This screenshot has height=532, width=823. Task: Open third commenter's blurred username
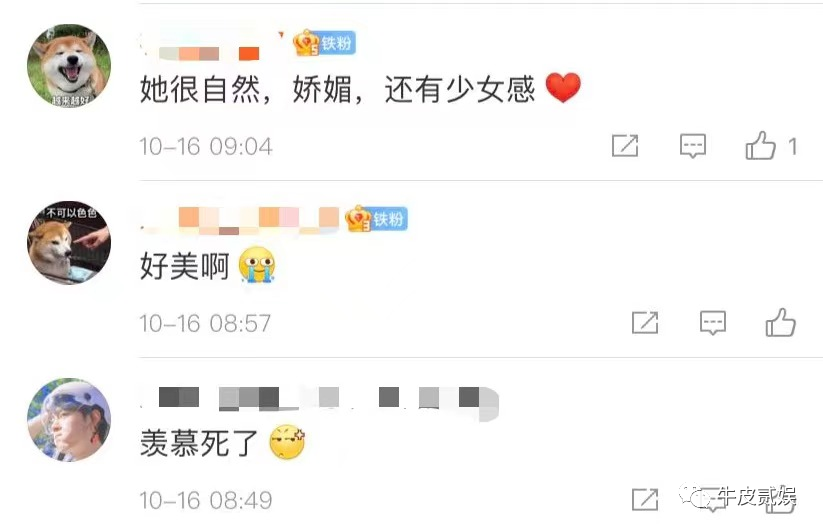click(319, 400)
